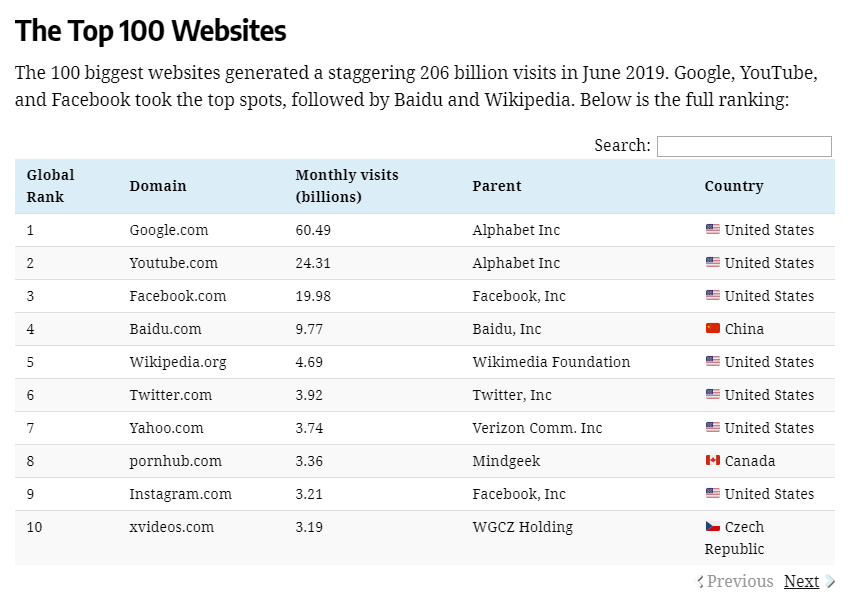This screenshot has width=850, height=606.
Task: Click inside the Search input box
Action: pyautogui.click(x=744, y=146)
